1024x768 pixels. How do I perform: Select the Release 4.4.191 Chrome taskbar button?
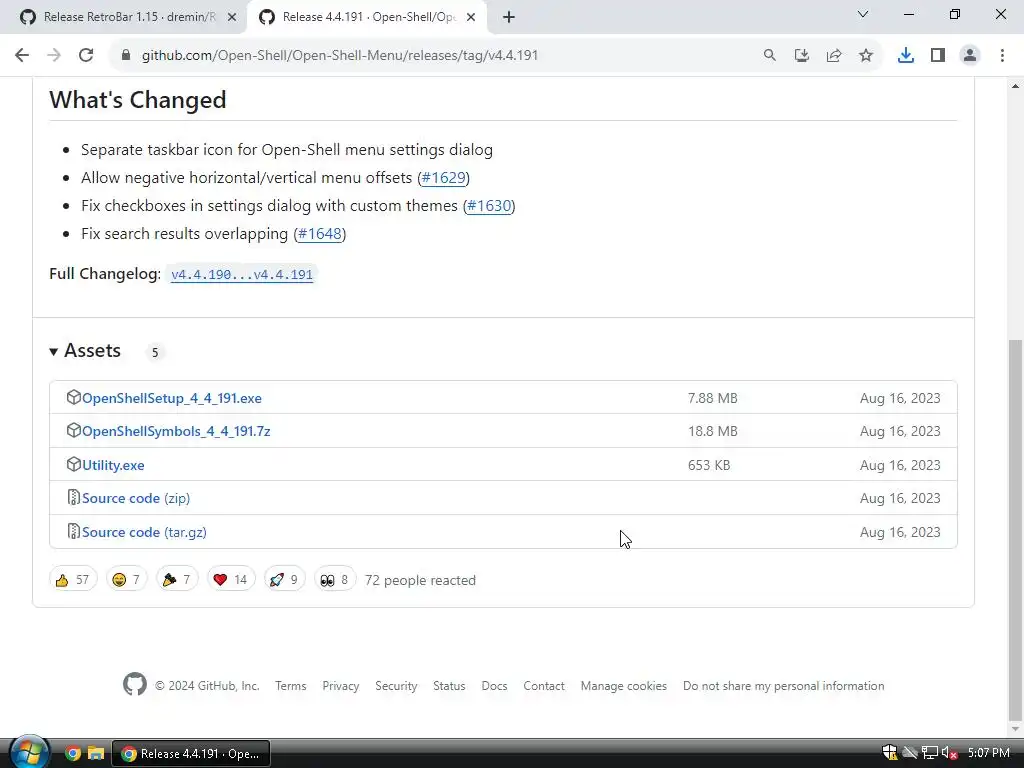[x=191, y=754]
